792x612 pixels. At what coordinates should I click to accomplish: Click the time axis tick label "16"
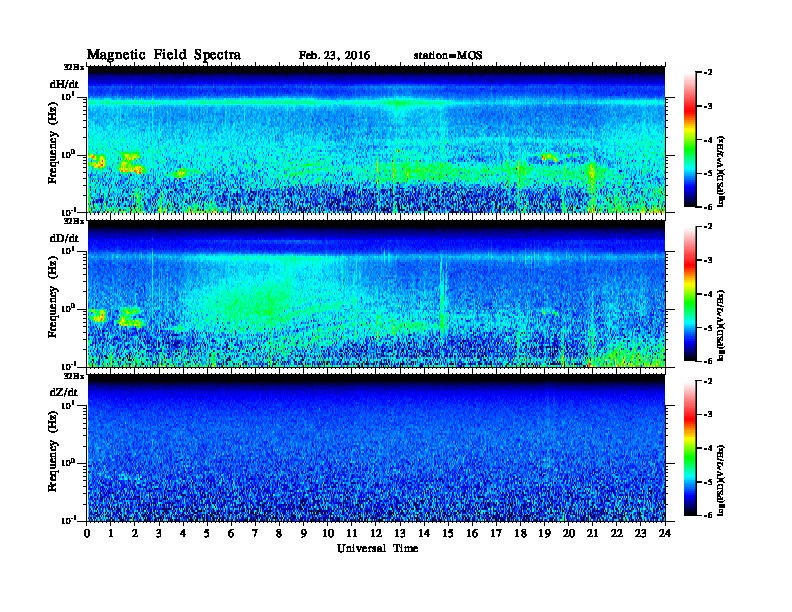pyautogui.click(x=472, y=534)
